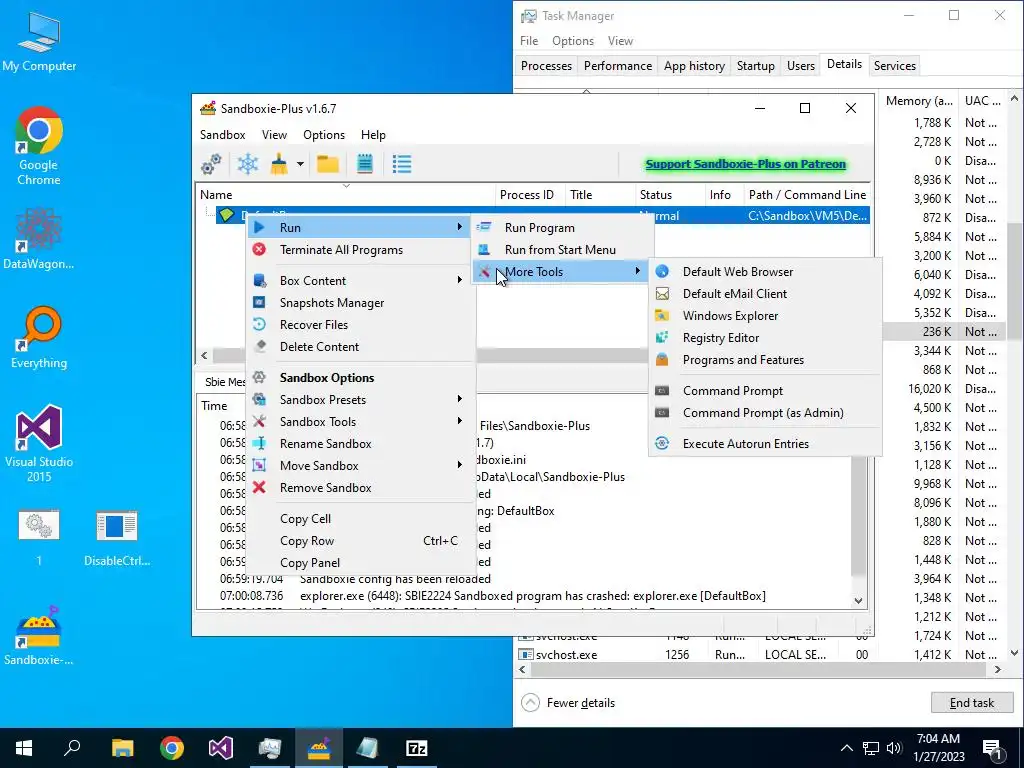Click the Windows Explorer icon
Viewport: 1024px width, 768px height.
pos(662,315)
